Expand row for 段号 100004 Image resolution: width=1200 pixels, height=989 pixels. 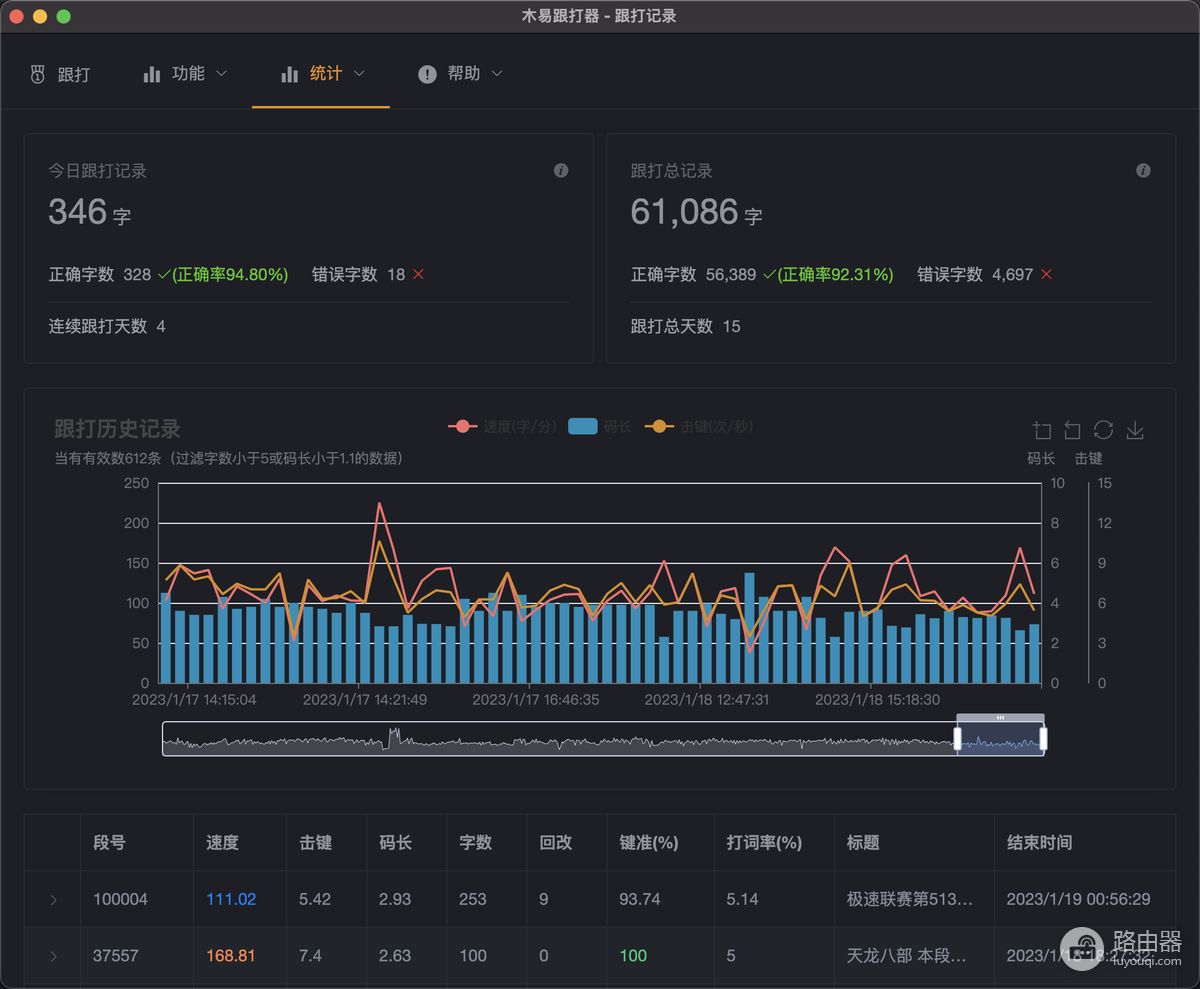pos(53,900)
